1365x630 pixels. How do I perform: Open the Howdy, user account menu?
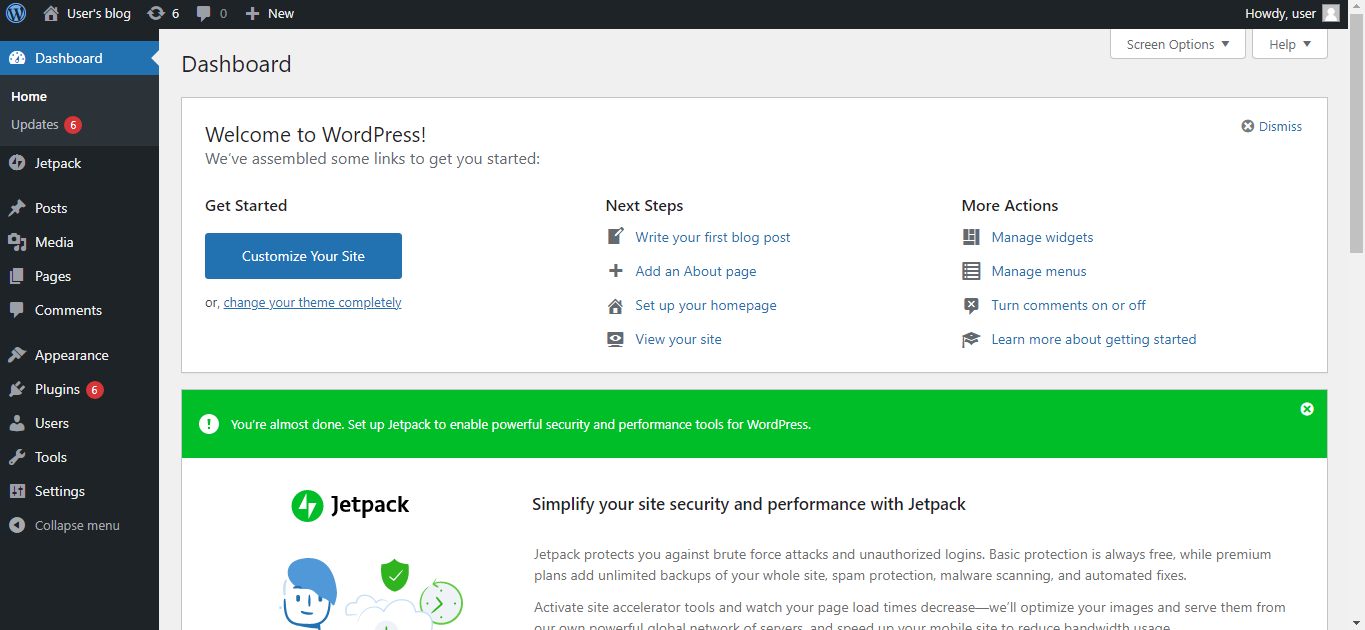[1291, 13]
